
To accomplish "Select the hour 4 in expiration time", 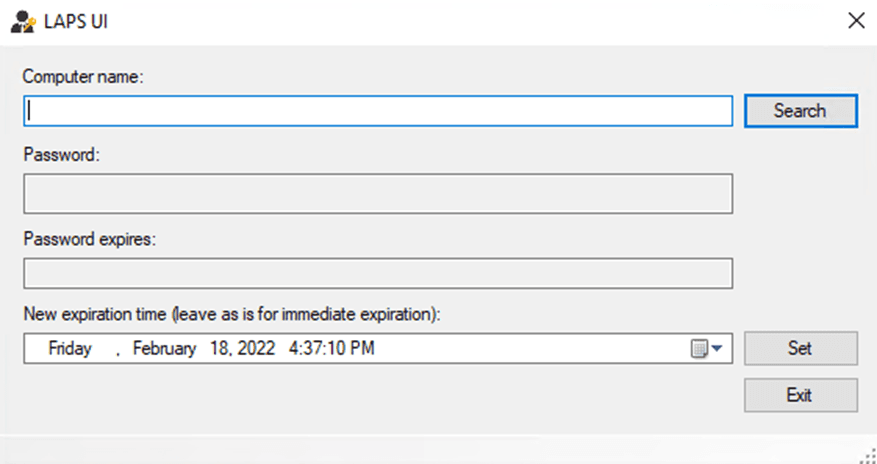I will pos(294,348).
